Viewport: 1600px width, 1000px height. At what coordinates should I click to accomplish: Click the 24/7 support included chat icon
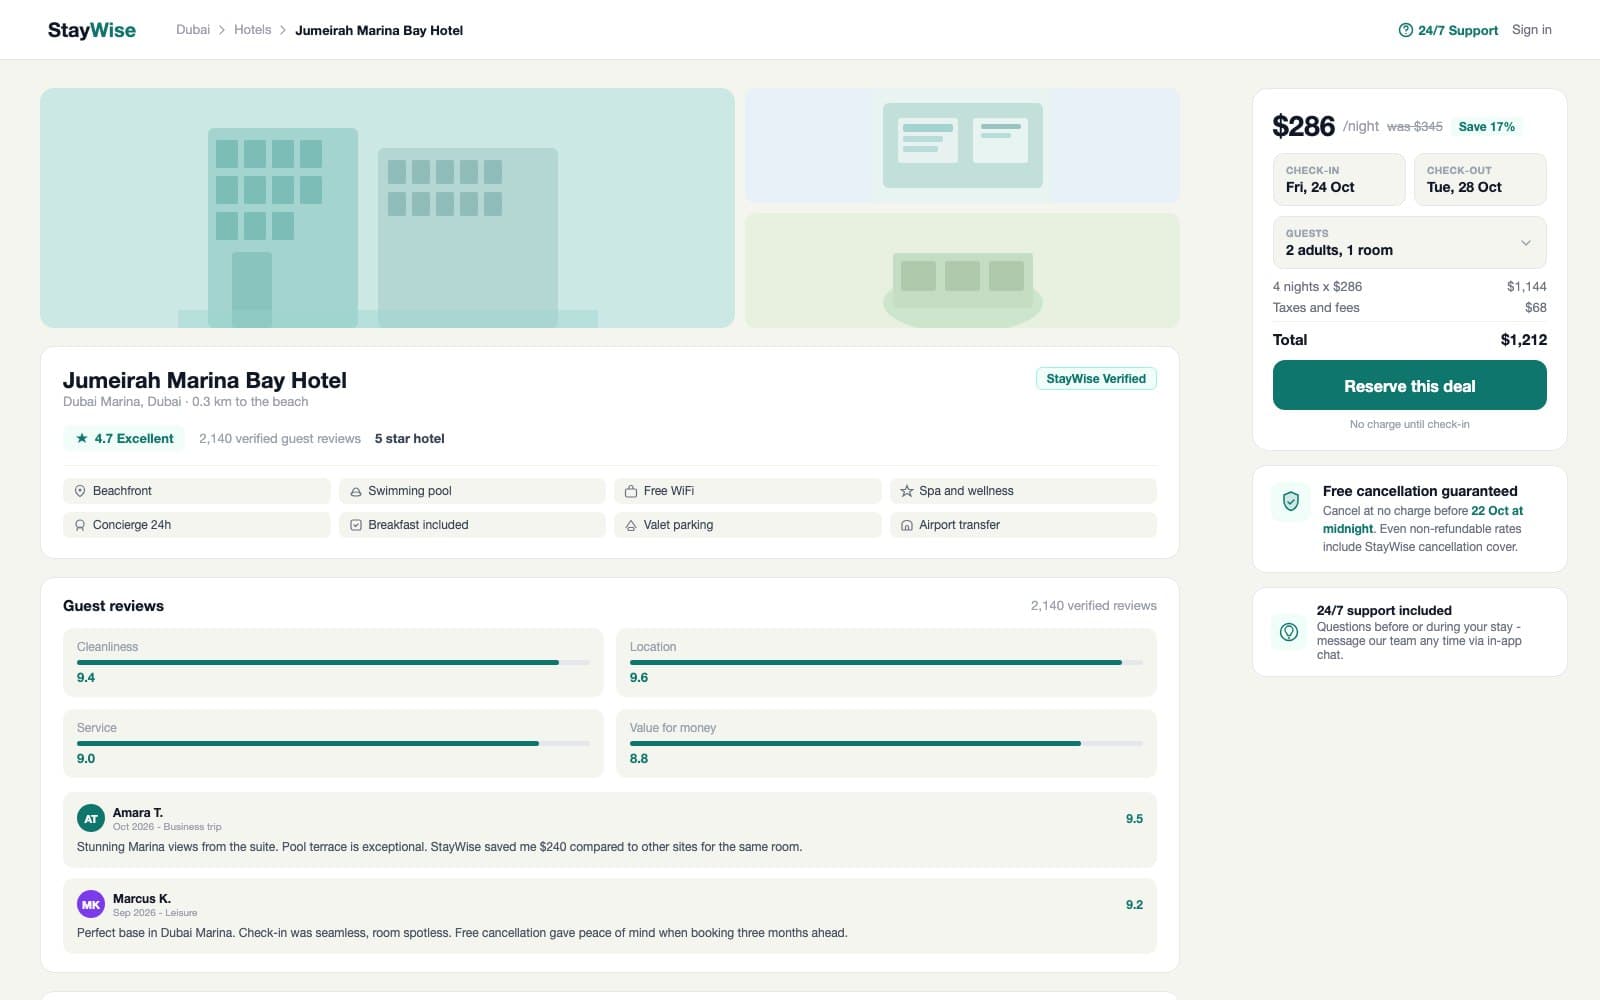[x=1289, y=632]
